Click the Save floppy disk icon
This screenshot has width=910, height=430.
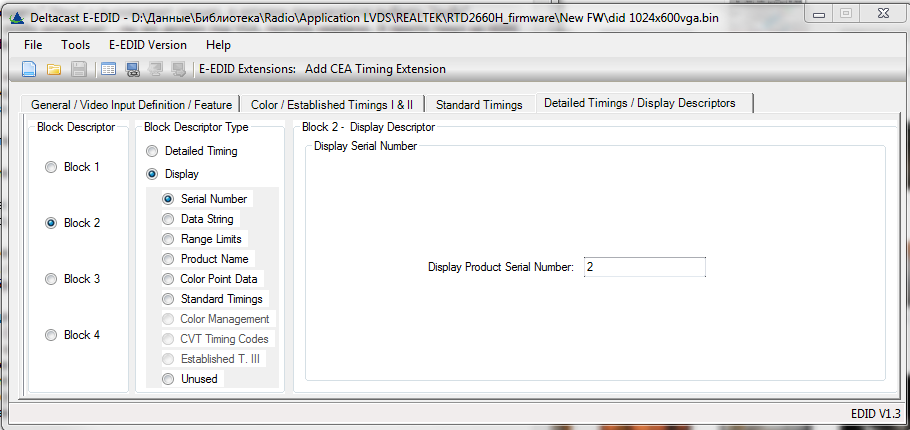(78, 69)
